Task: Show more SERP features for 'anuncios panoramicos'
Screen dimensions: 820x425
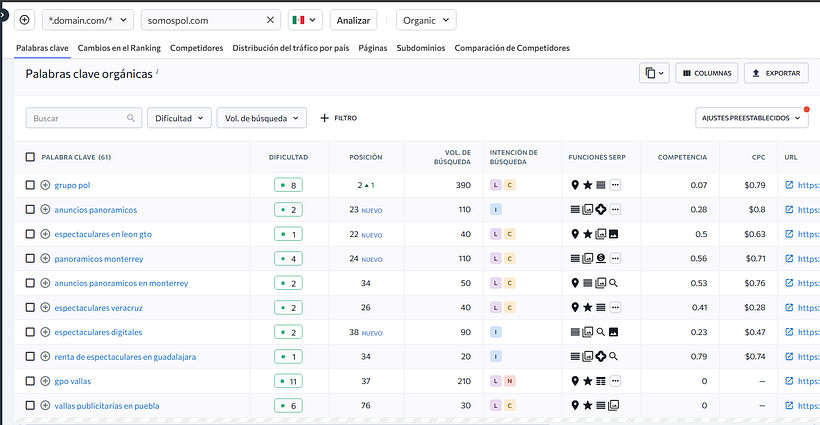Action: (x=615, y=210)
